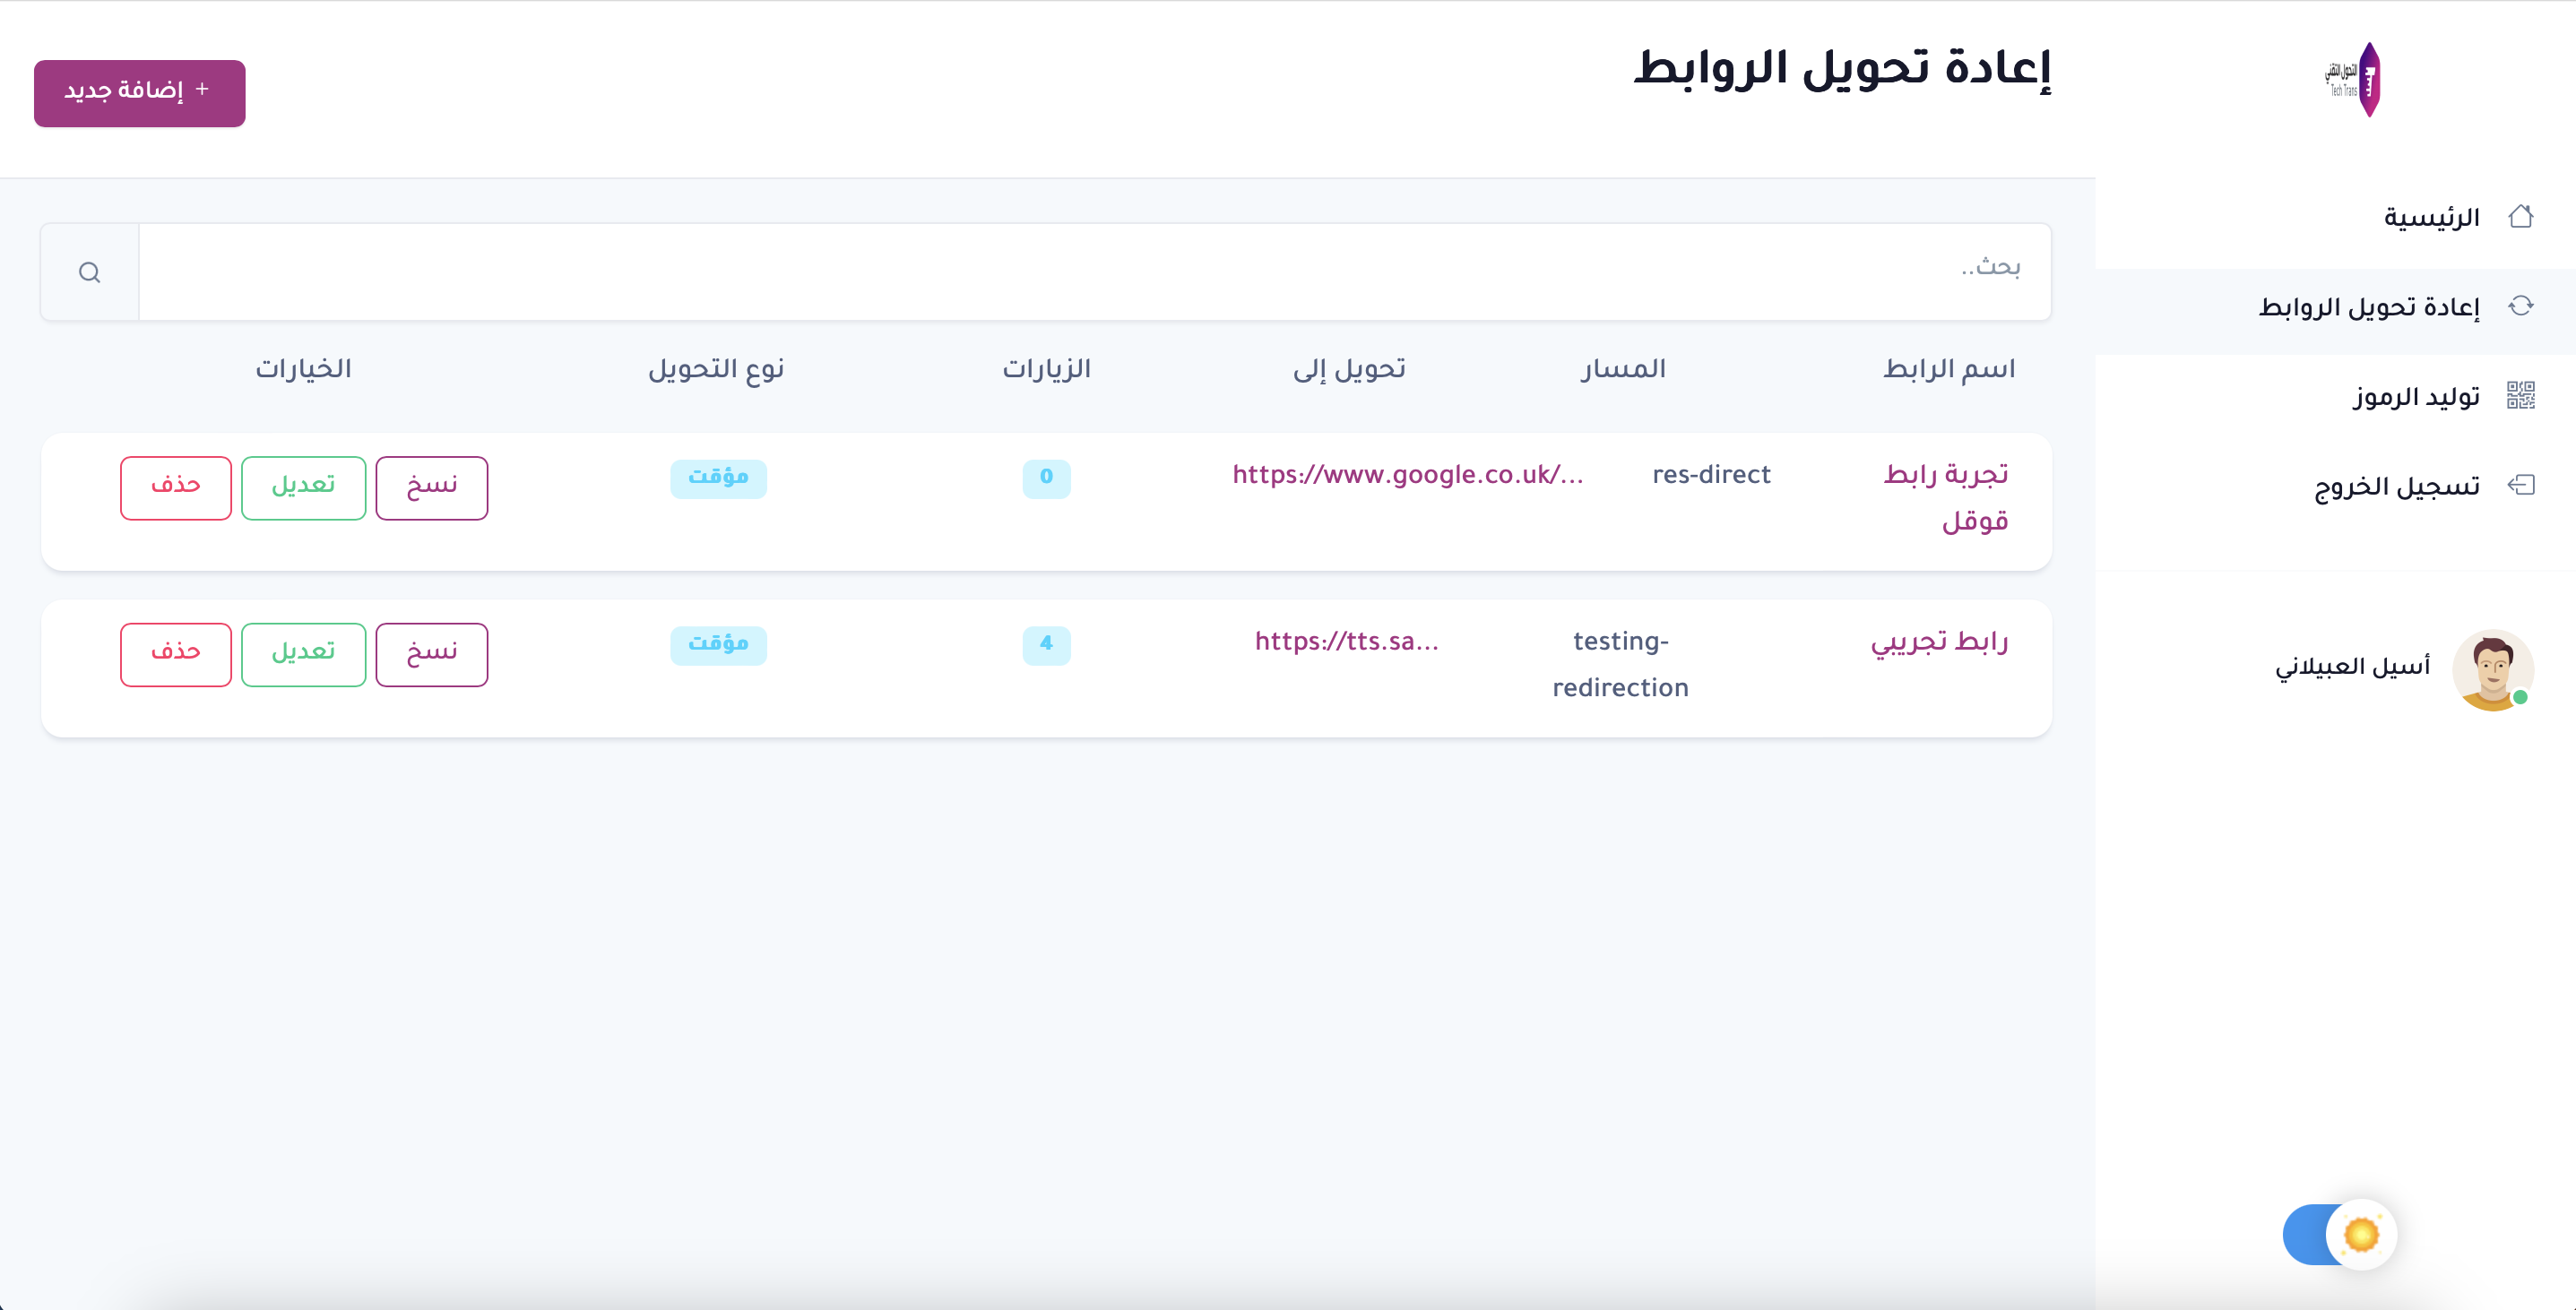This screenshot has height=1310, width=2576.
Task: Open the https://www.google.co.uk link
Action: 1407,475
